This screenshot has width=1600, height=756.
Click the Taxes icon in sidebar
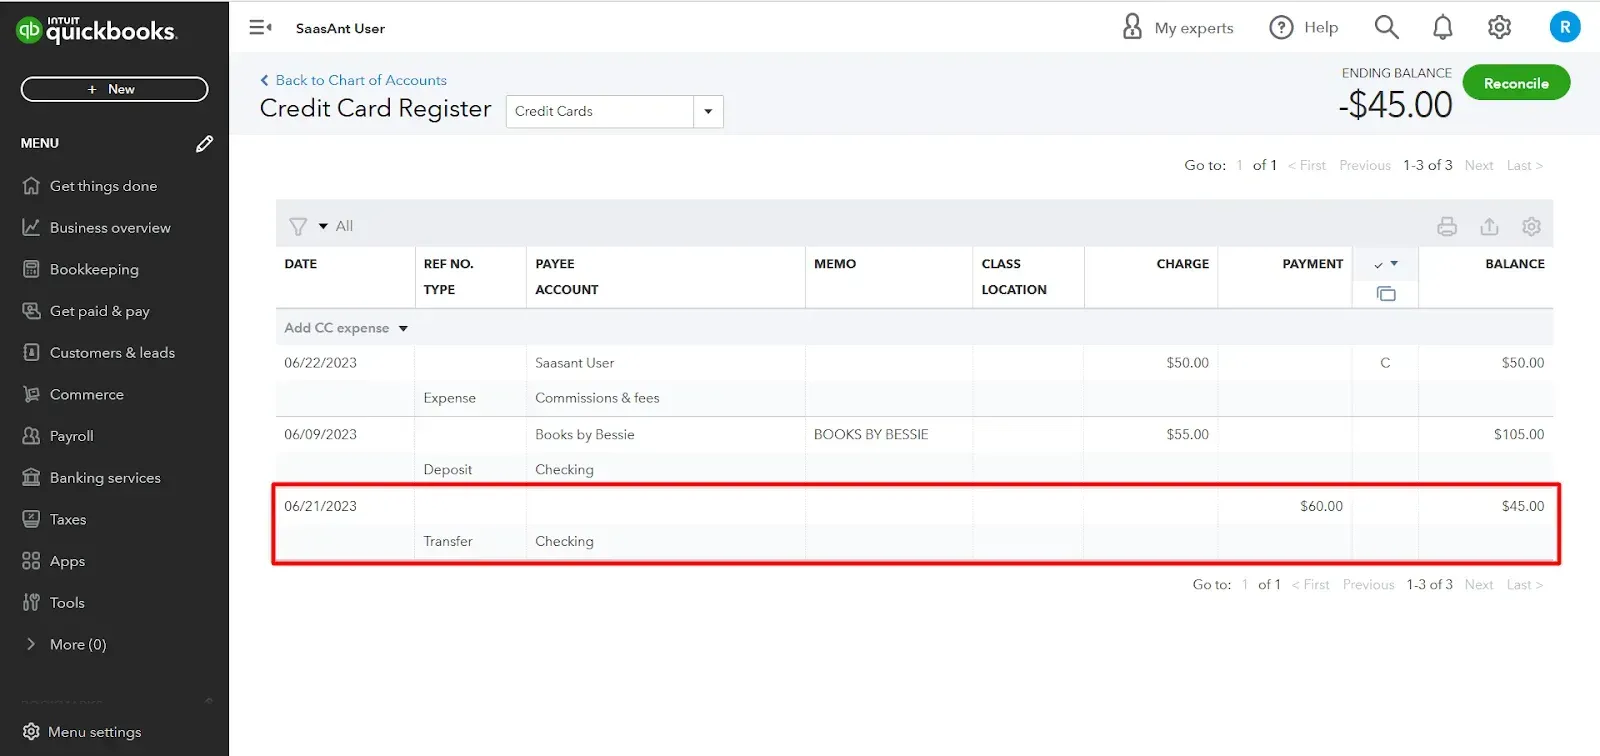point(31,519)
